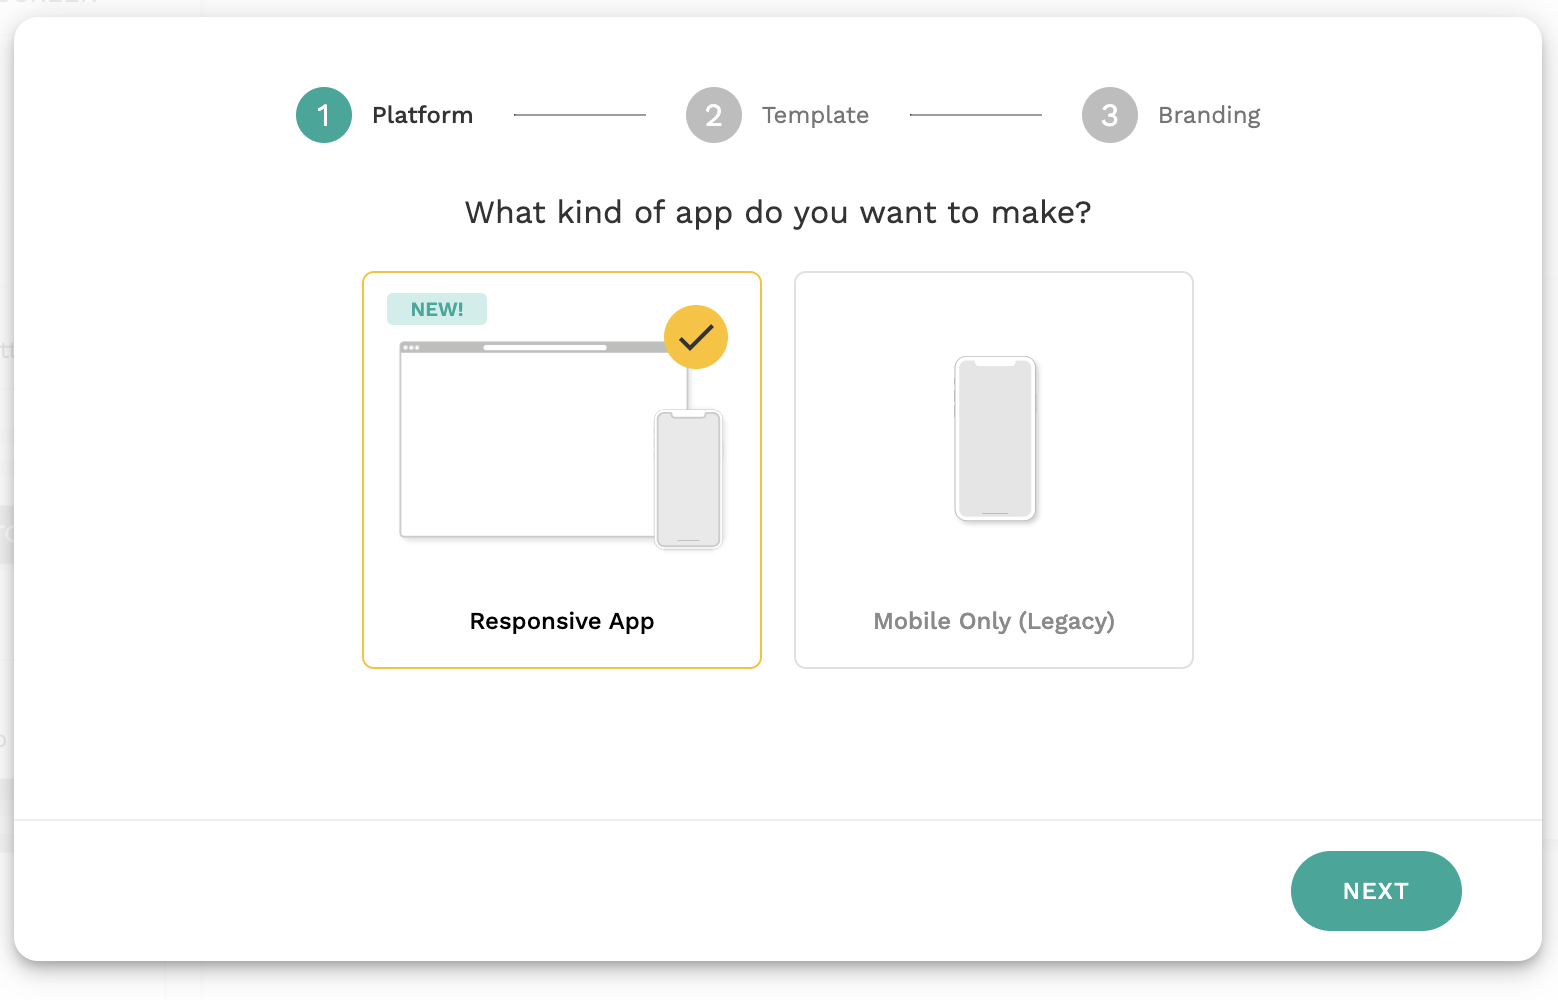The height and width of the screenshot is (1000, 1558).
Task: Click the step 1 numbered circle
Action: [324, 115]
